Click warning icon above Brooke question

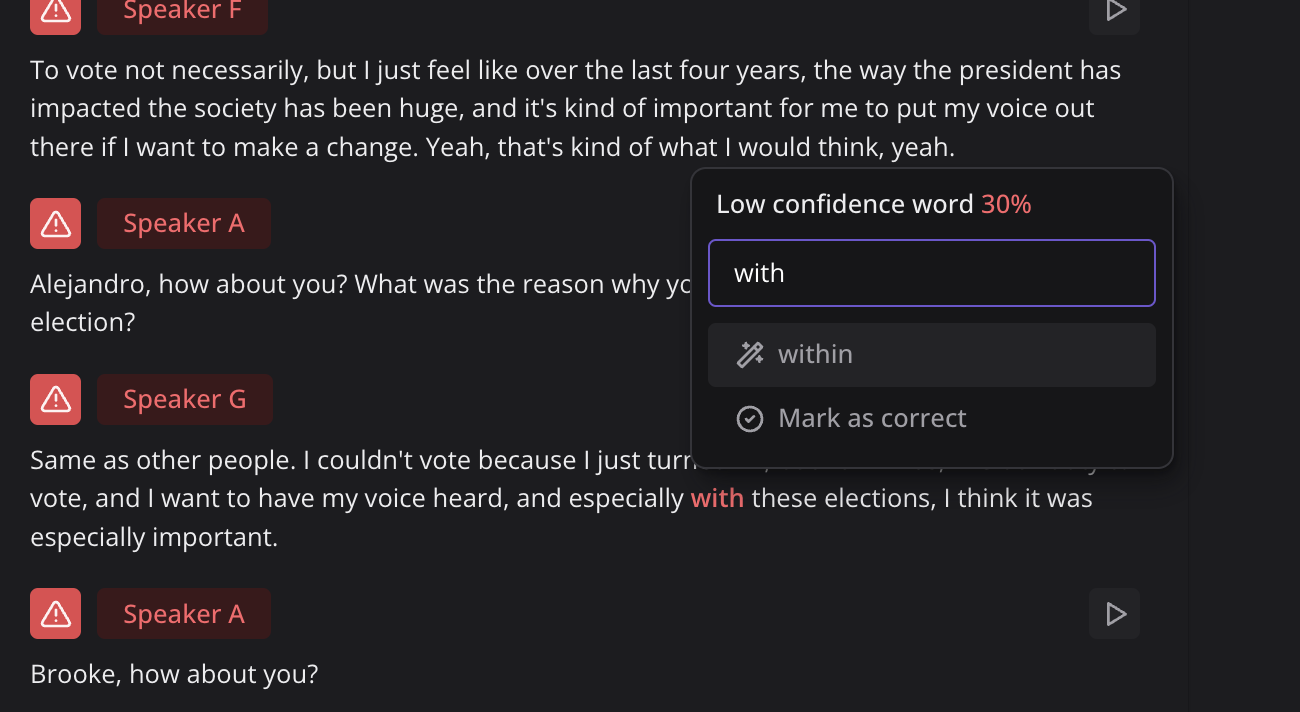click(55, 613)
